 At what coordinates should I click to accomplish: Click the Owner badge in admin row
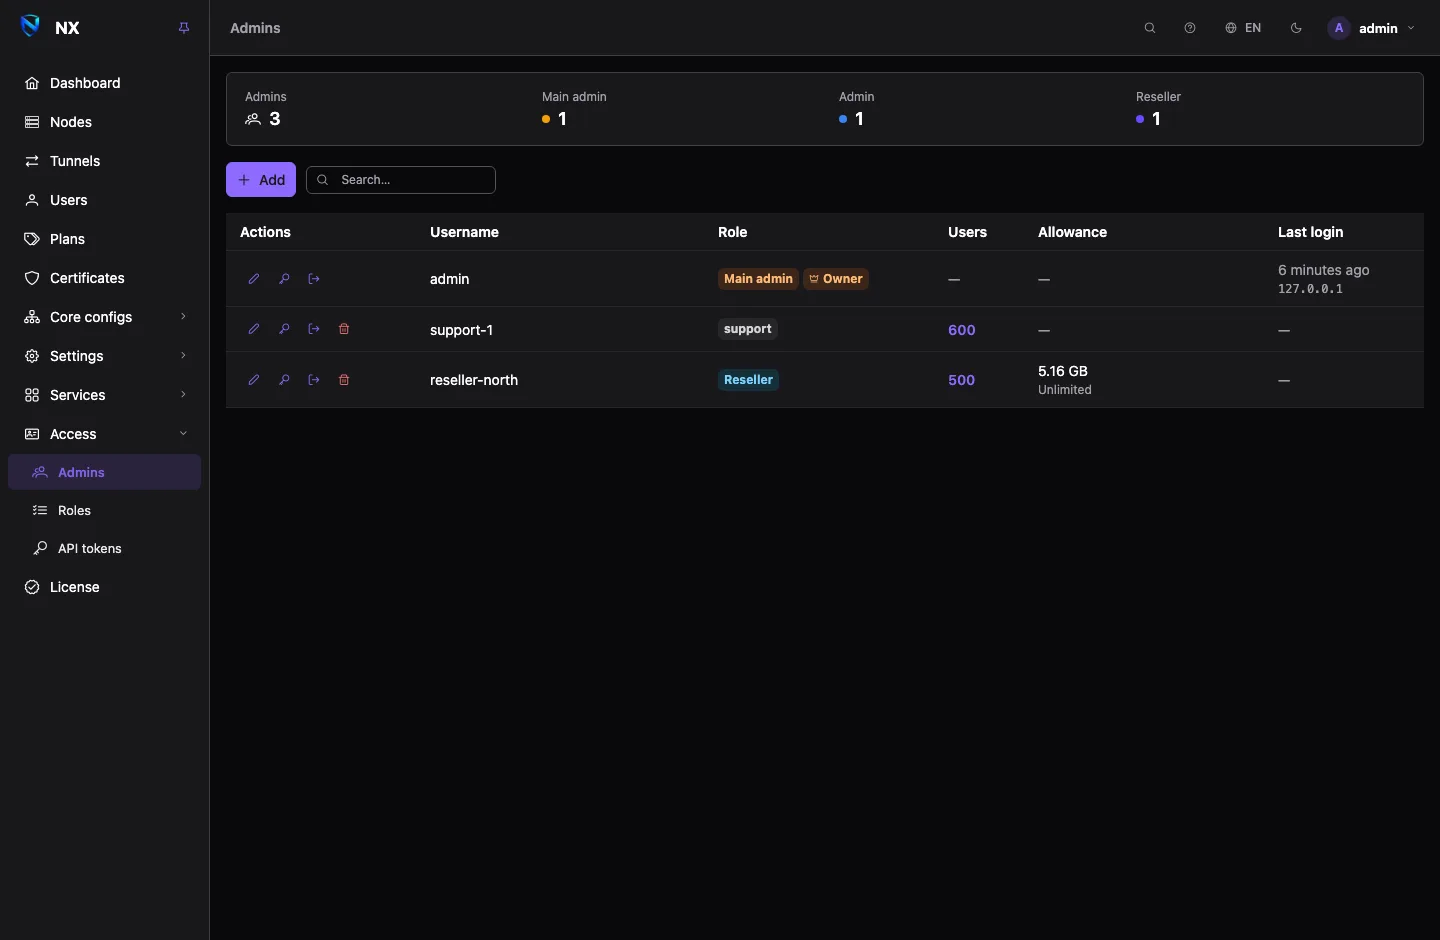(836, 279)
